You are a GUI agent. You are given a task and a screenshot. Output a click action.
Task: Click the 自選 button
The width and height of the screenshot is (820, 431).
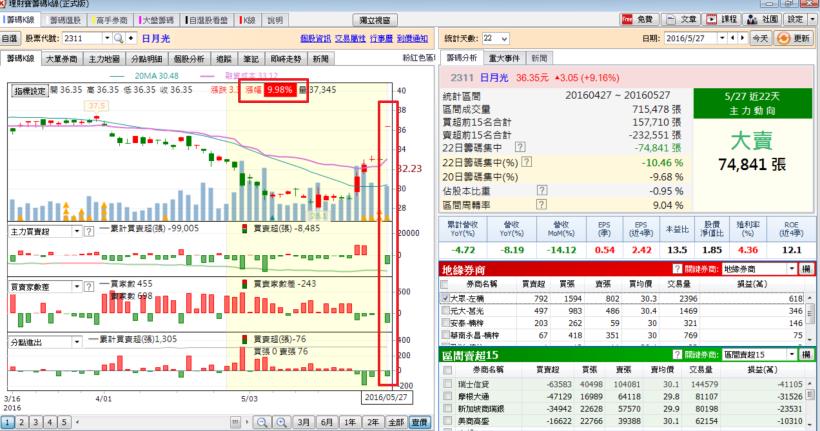9,39
